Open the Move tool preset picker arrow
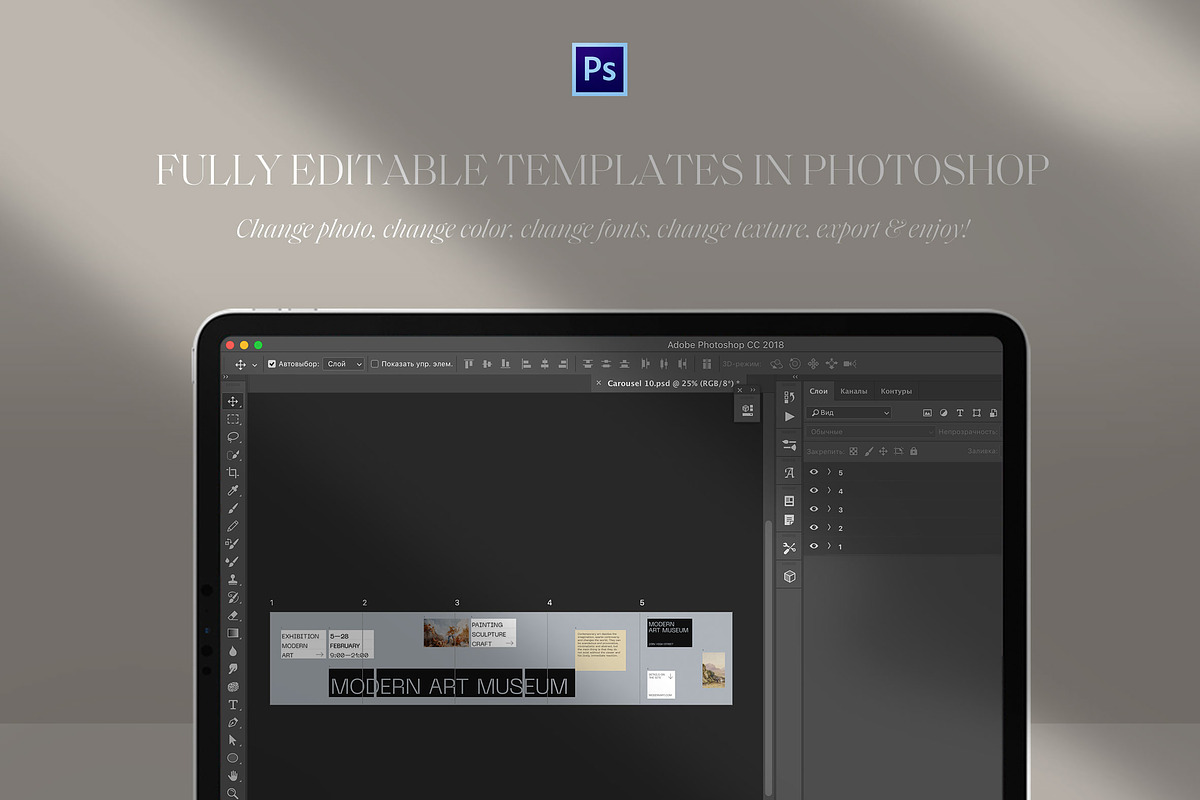Viewport: 1200px width, 800px height. (x=255, y=365)
